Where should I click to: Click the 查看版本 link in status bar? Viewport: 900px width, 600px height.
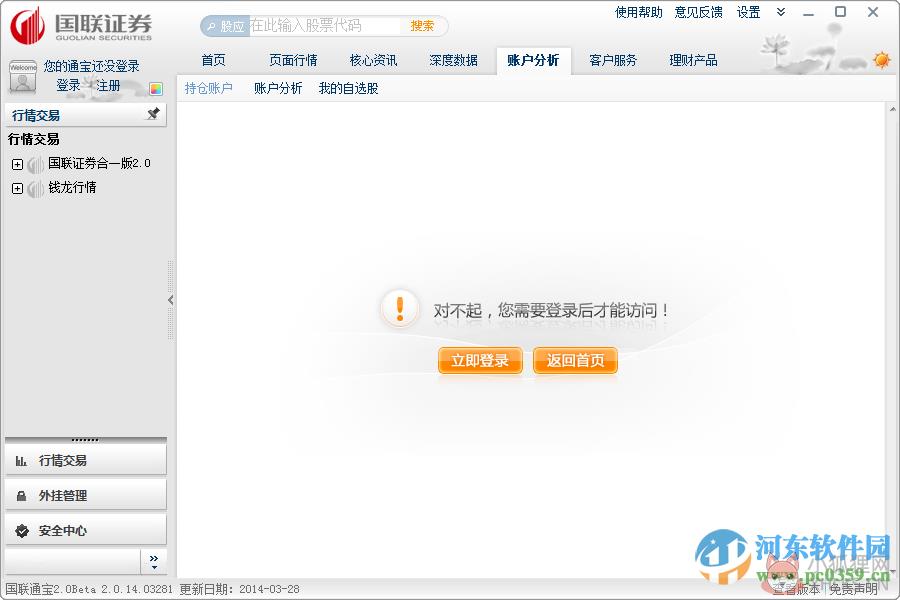click(796, 589)
